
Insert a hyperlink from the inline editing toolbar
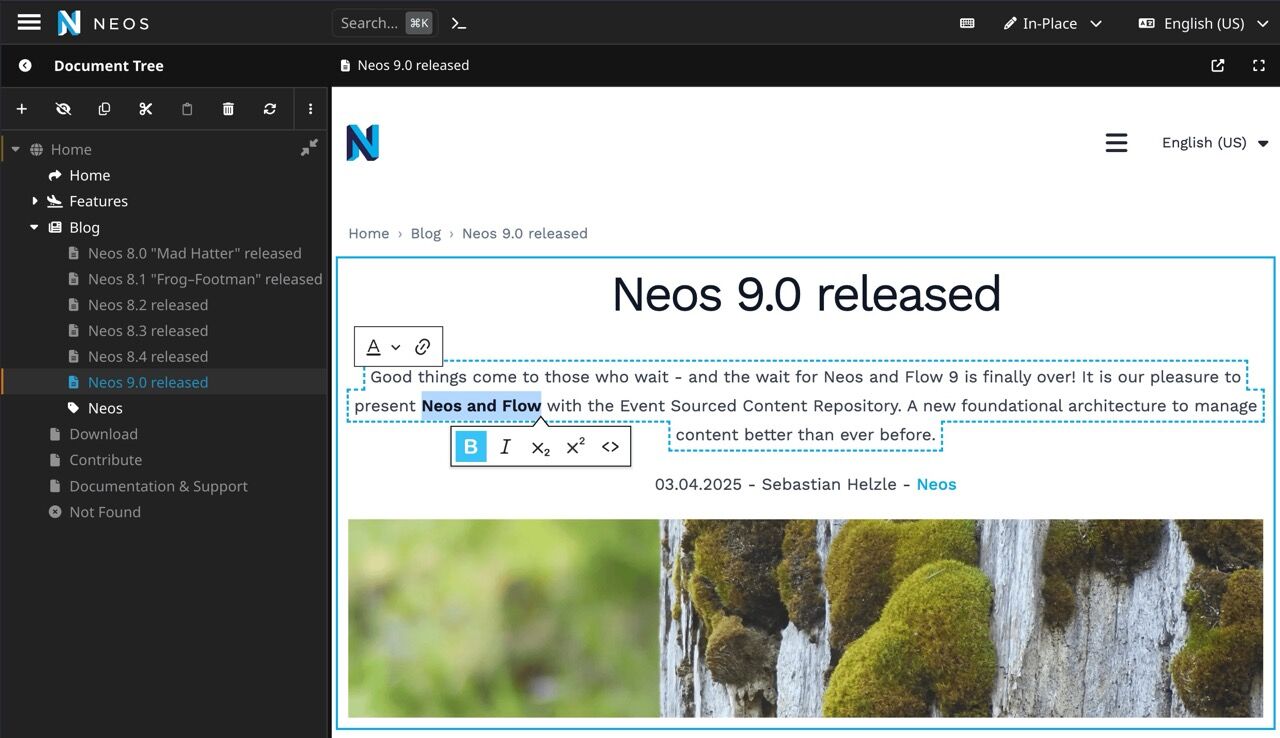[x=423, y=345]
